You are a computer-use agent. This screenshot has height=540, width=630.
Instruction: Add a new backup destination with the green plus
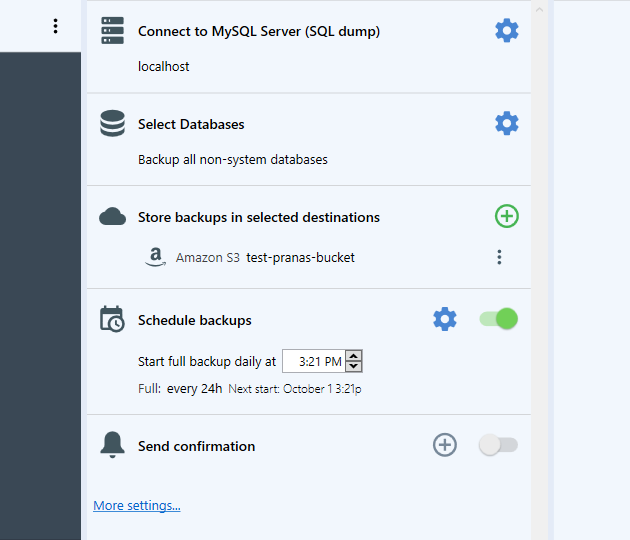pos(507,216)
